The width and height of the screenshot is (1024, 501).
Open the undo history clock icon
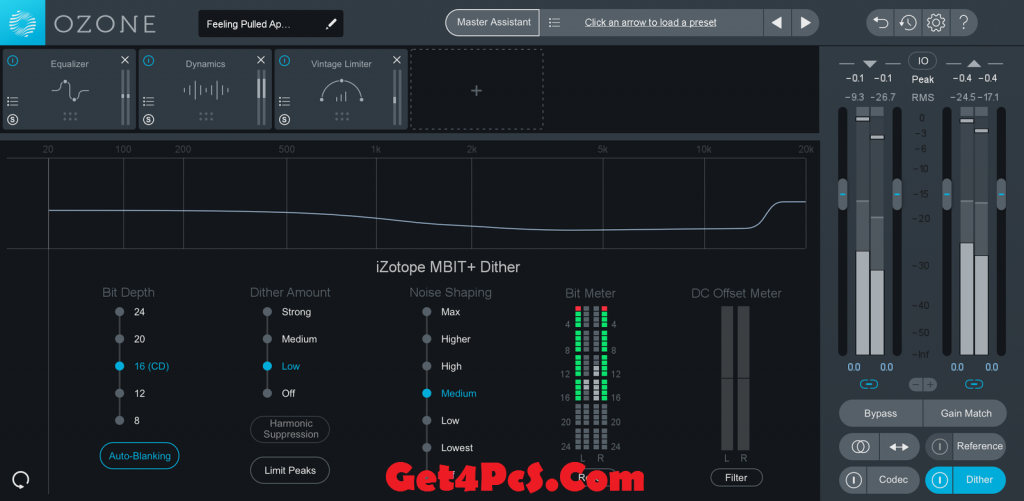pos(908,22)
